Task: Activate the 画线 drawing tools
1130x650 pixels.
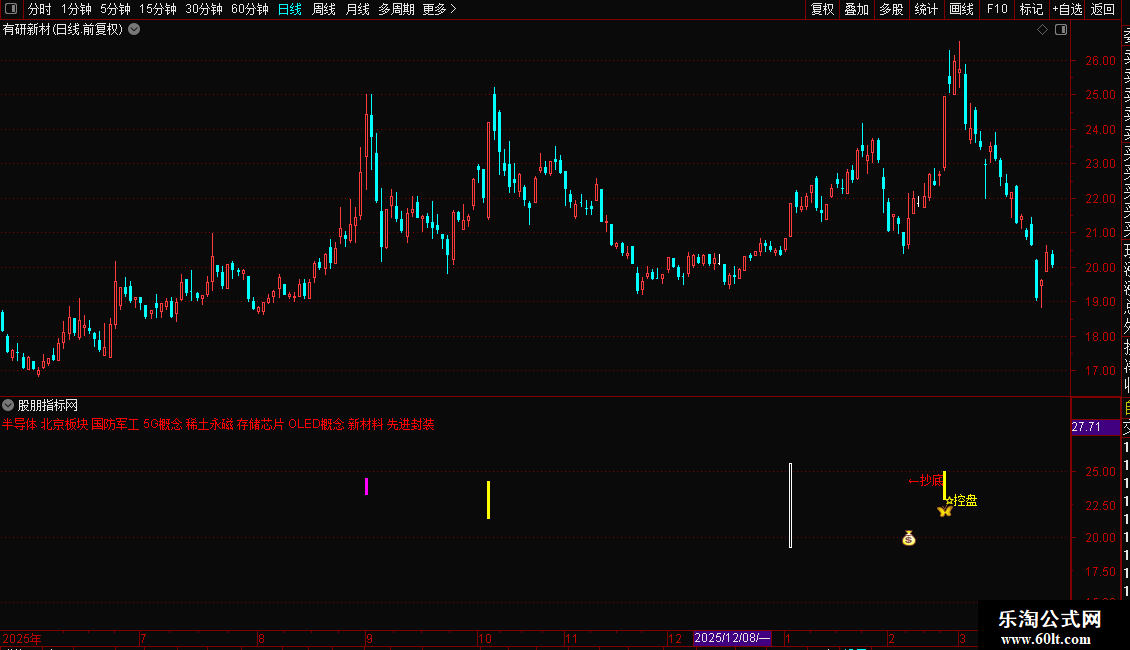Action: pyautogui.click(x=961, y=9)
